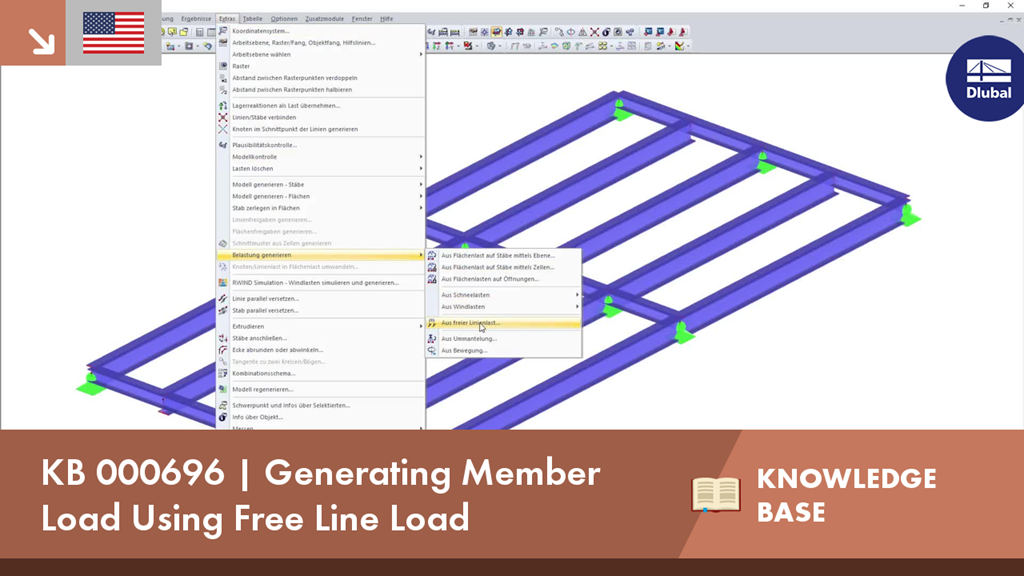Click the RWIND Simulation icon
The image size is (1024, 576).
223,283
